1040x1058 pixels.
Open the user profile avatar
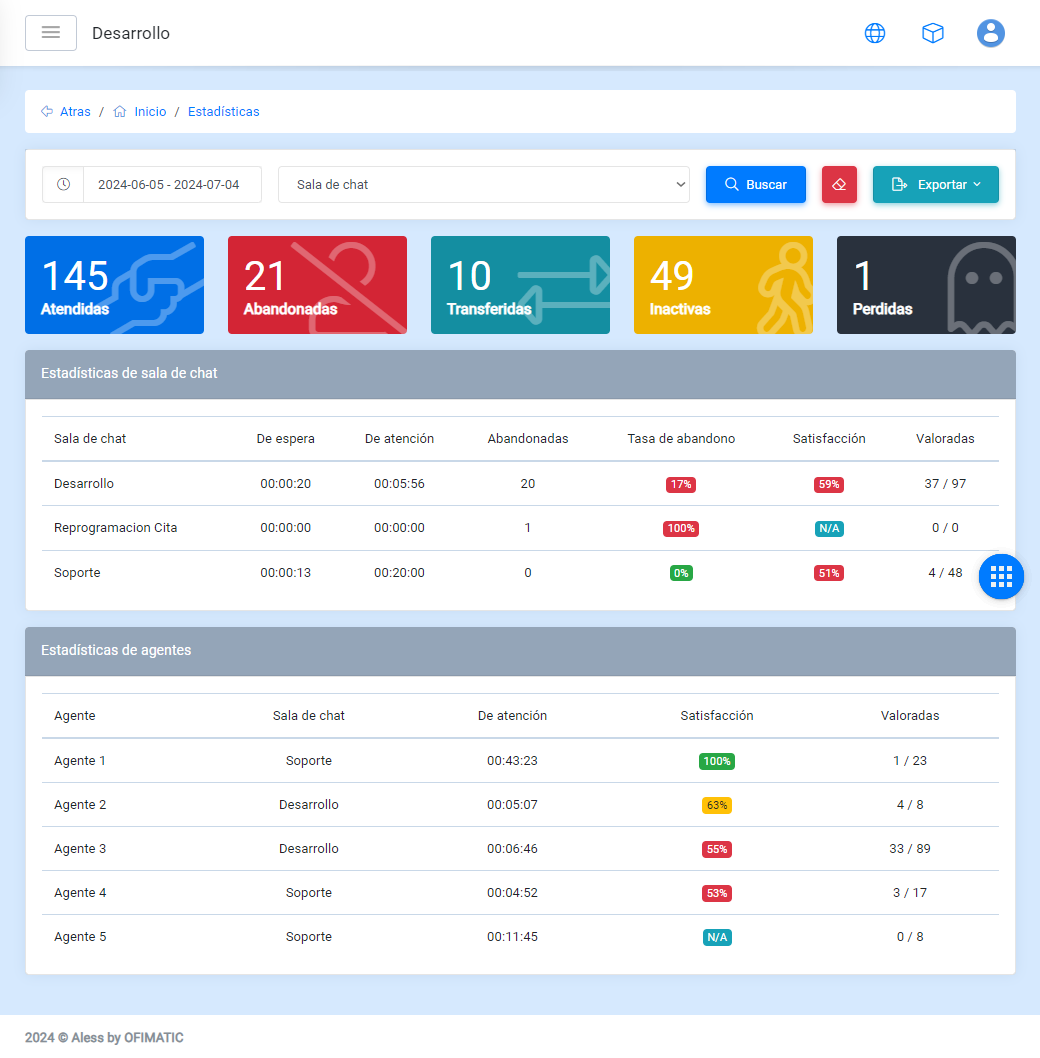click(990, 33)
